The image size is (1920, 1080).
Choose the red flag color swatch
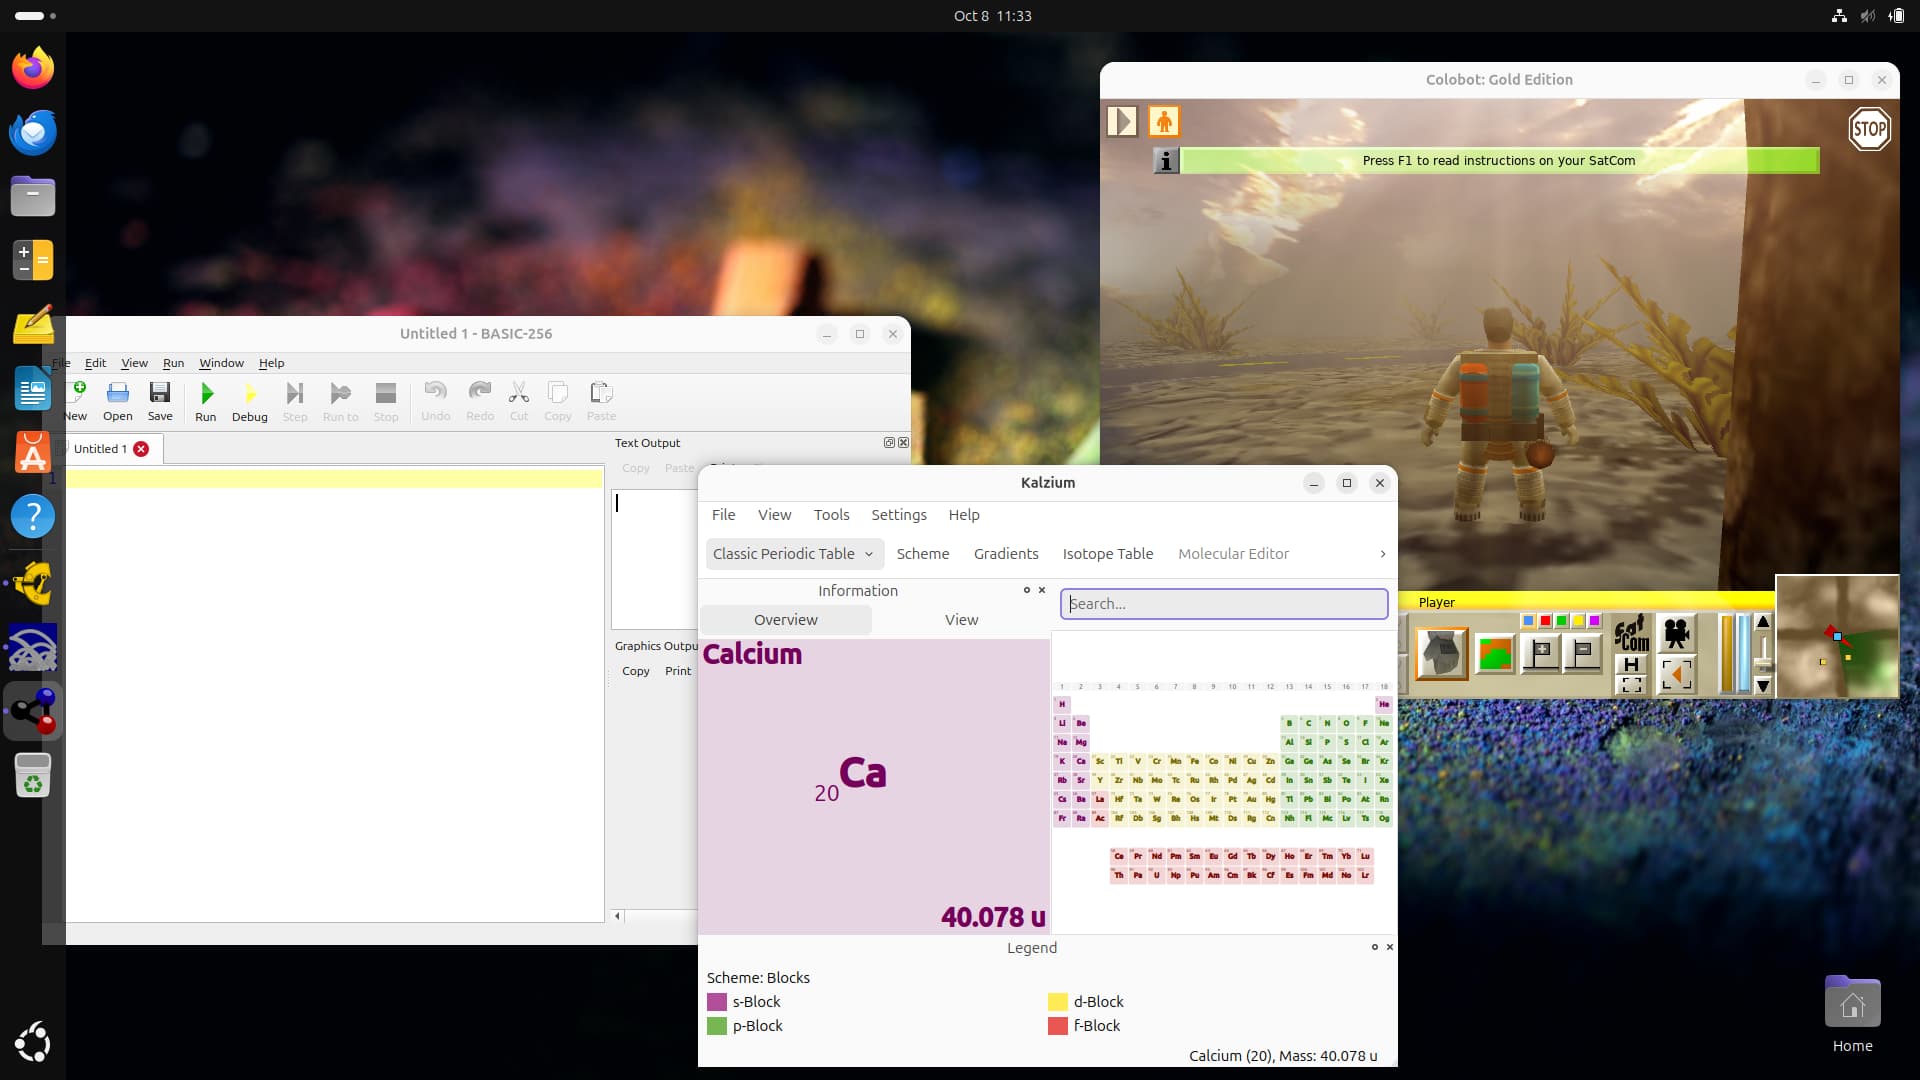tap(1545, 621)
